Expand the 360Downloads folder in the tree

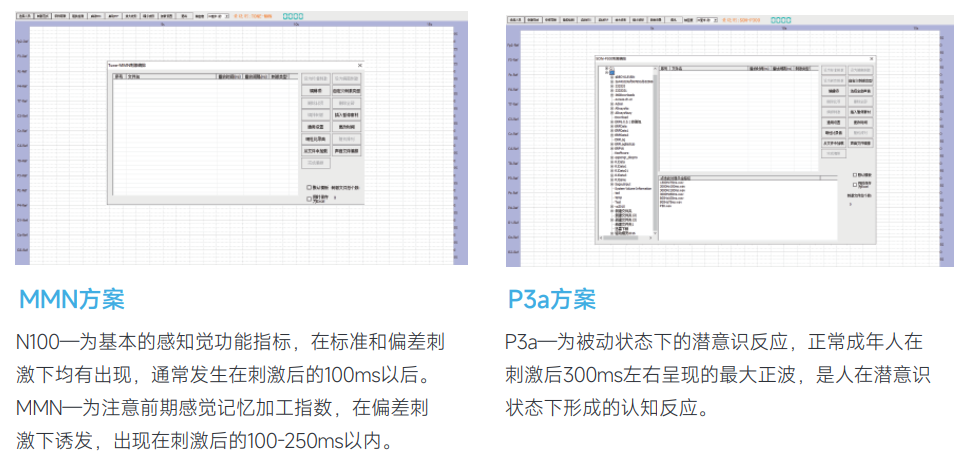[x=612, y=95]
